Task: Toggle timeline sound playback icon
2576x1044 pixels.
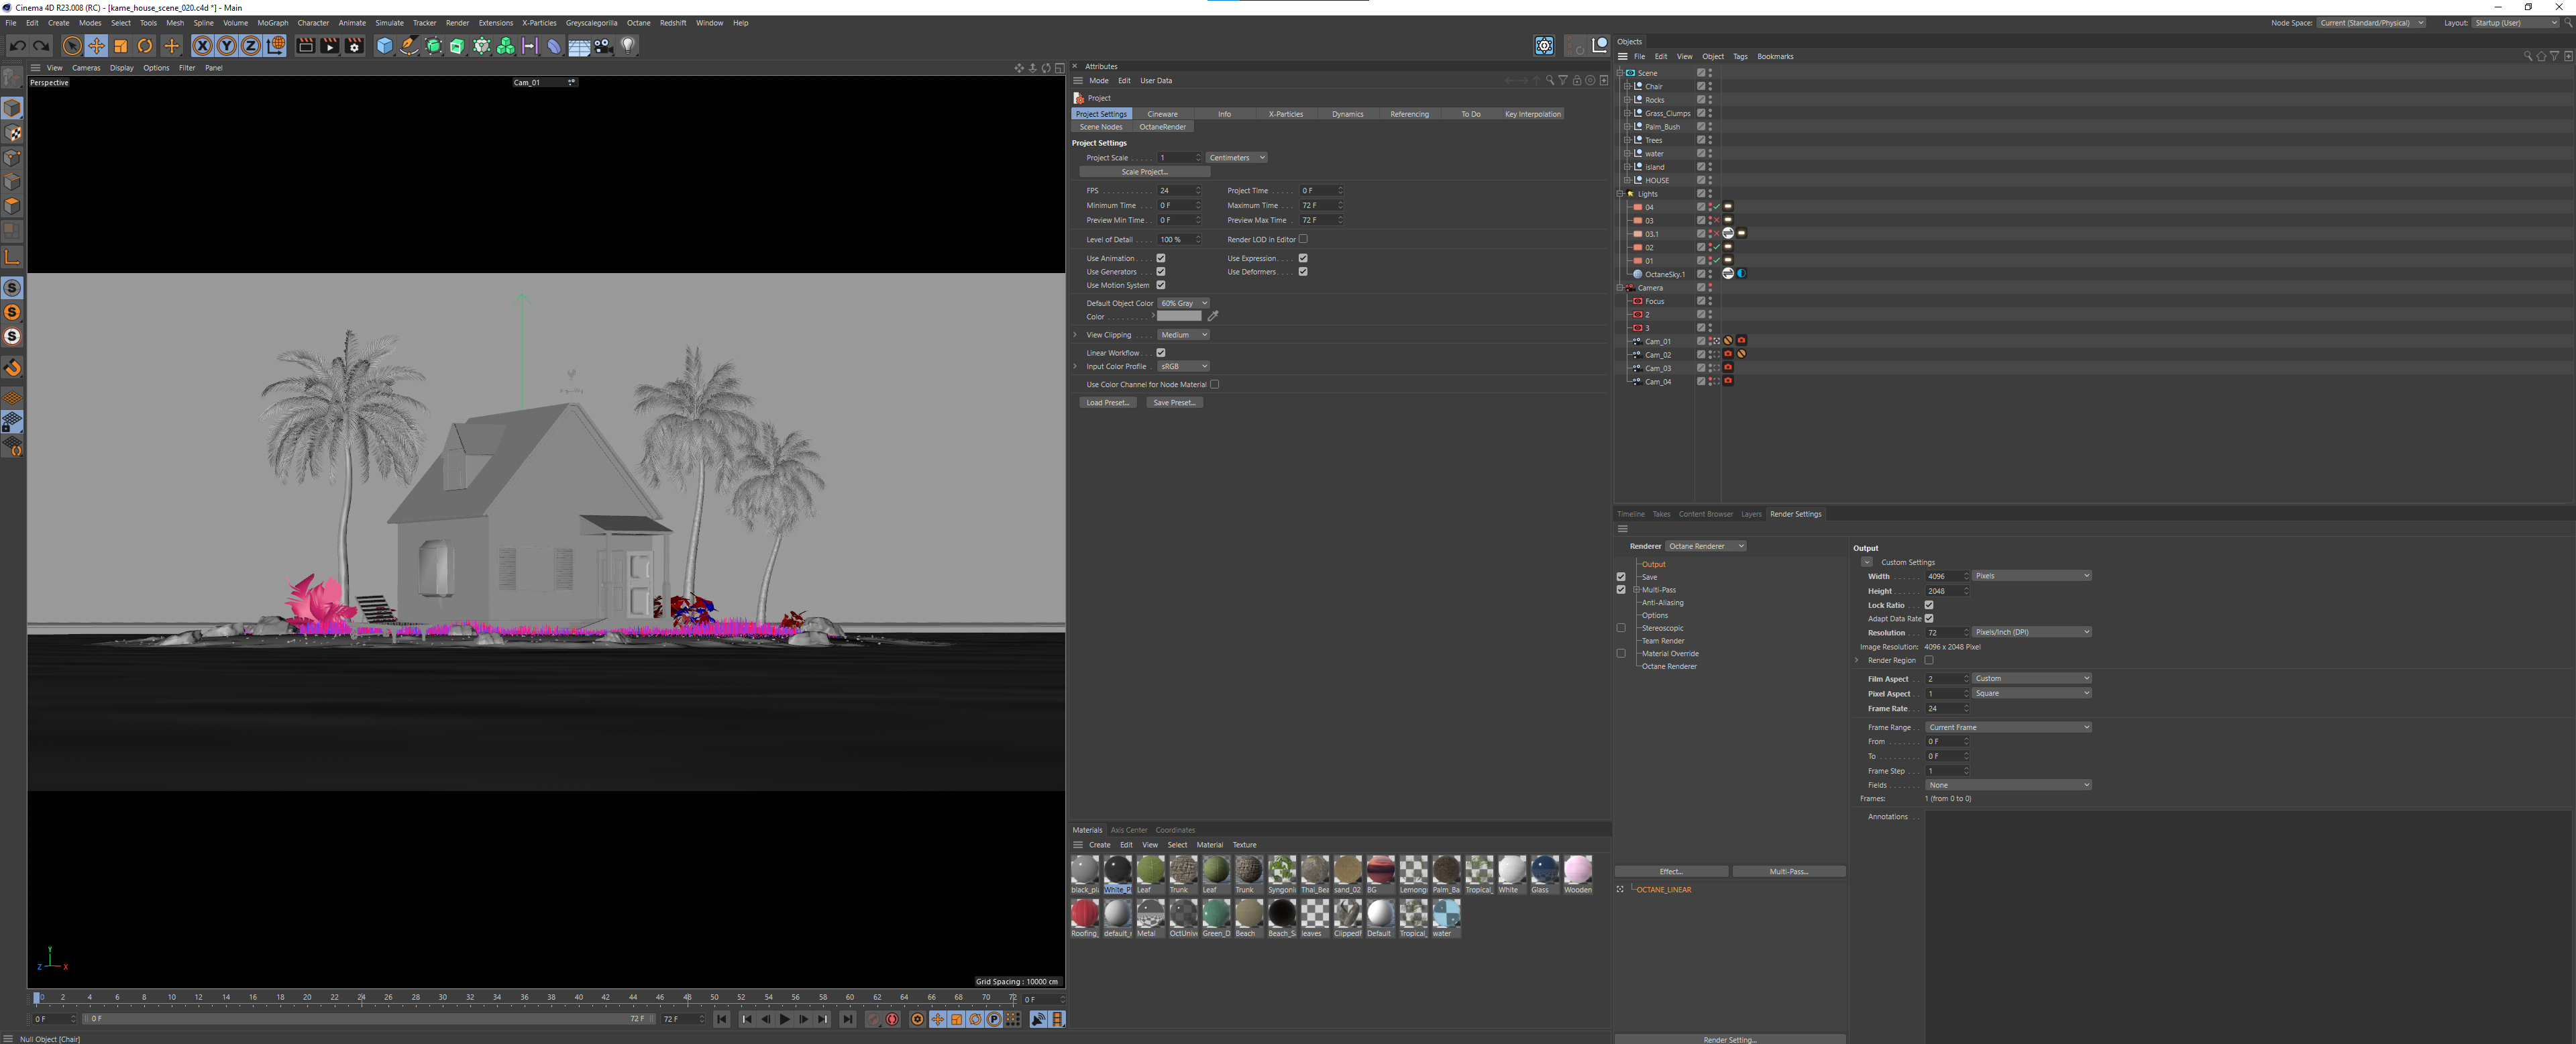Action: (x=1038, y=1019)
